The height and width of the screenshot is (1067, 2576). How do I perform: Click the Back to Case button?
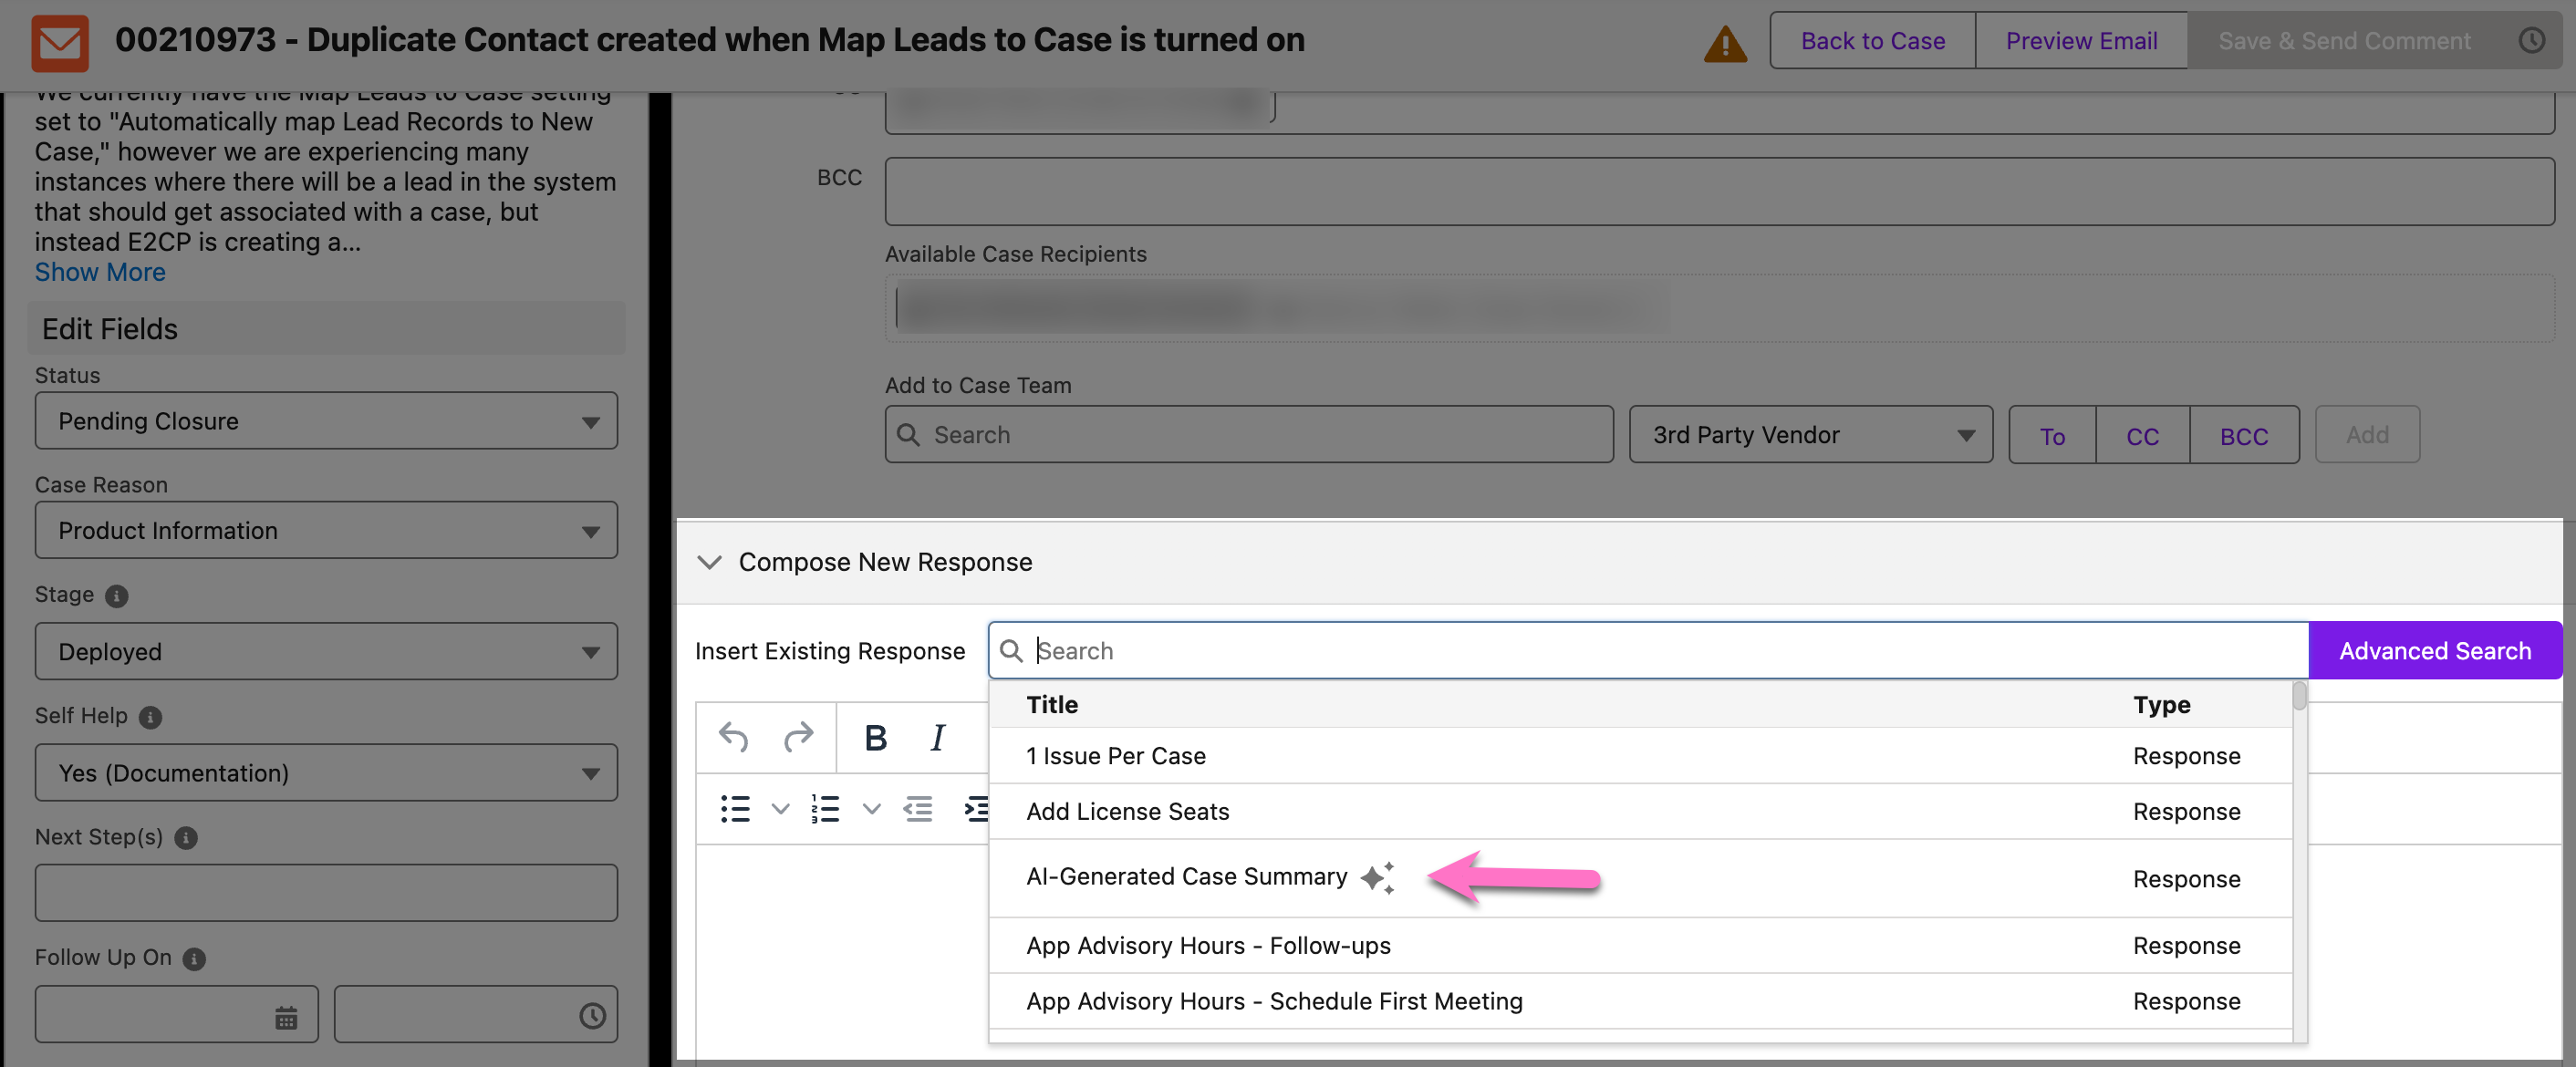tap(1872, 41)
